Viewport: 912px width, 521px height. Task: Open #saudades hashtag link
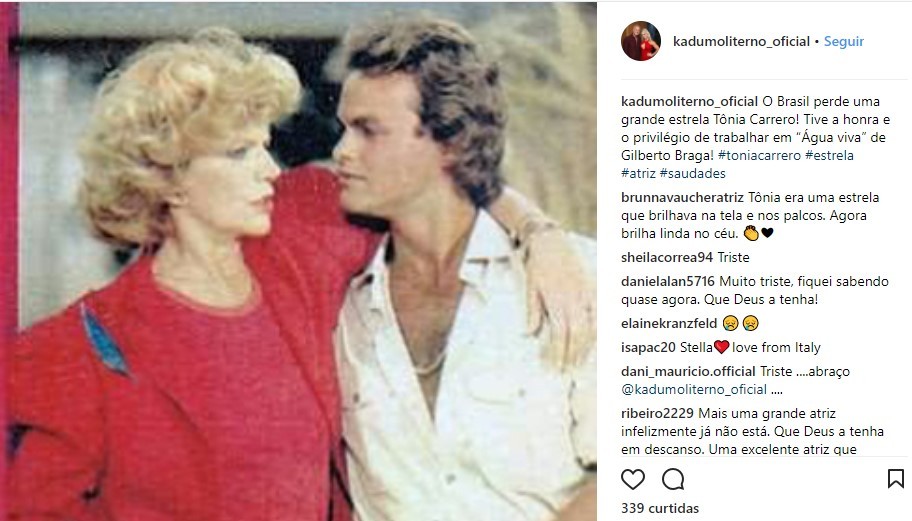point(692,173)
